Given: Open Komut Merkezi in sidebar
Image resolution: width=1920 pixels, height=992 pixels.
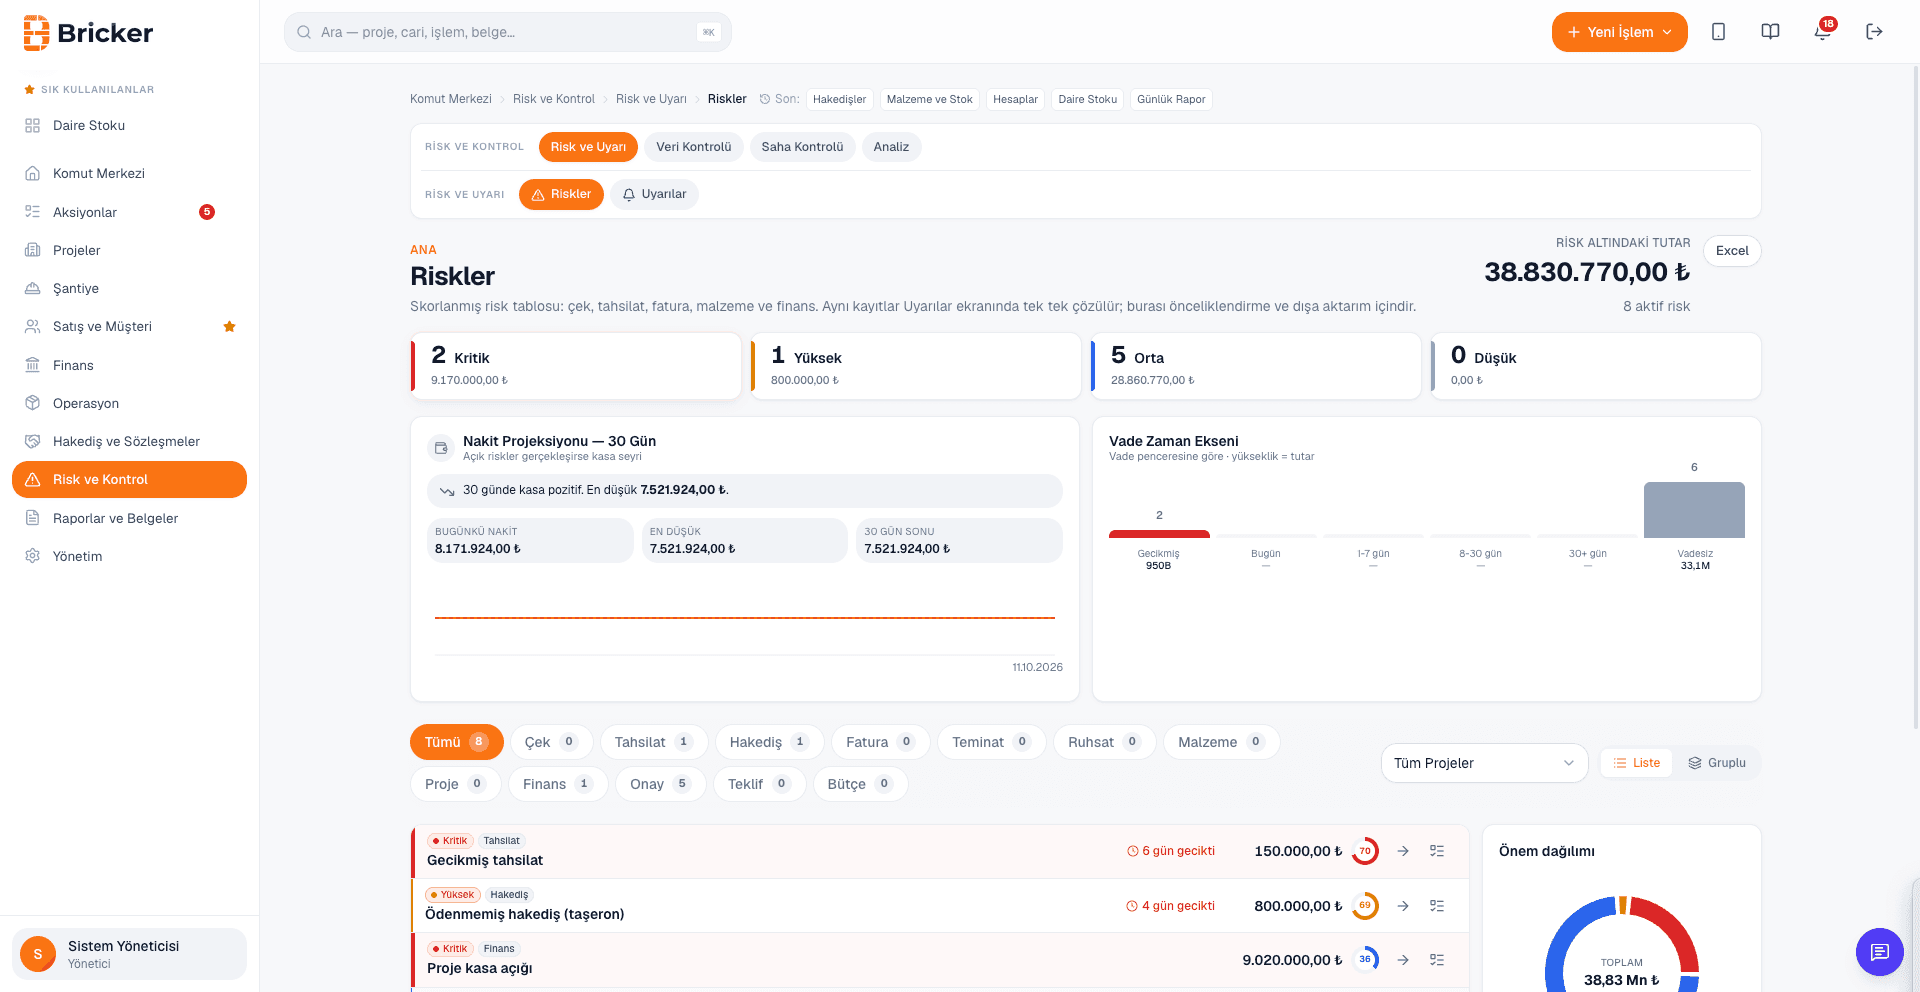Looking at the screenshot, I should [x=129, y=174].
